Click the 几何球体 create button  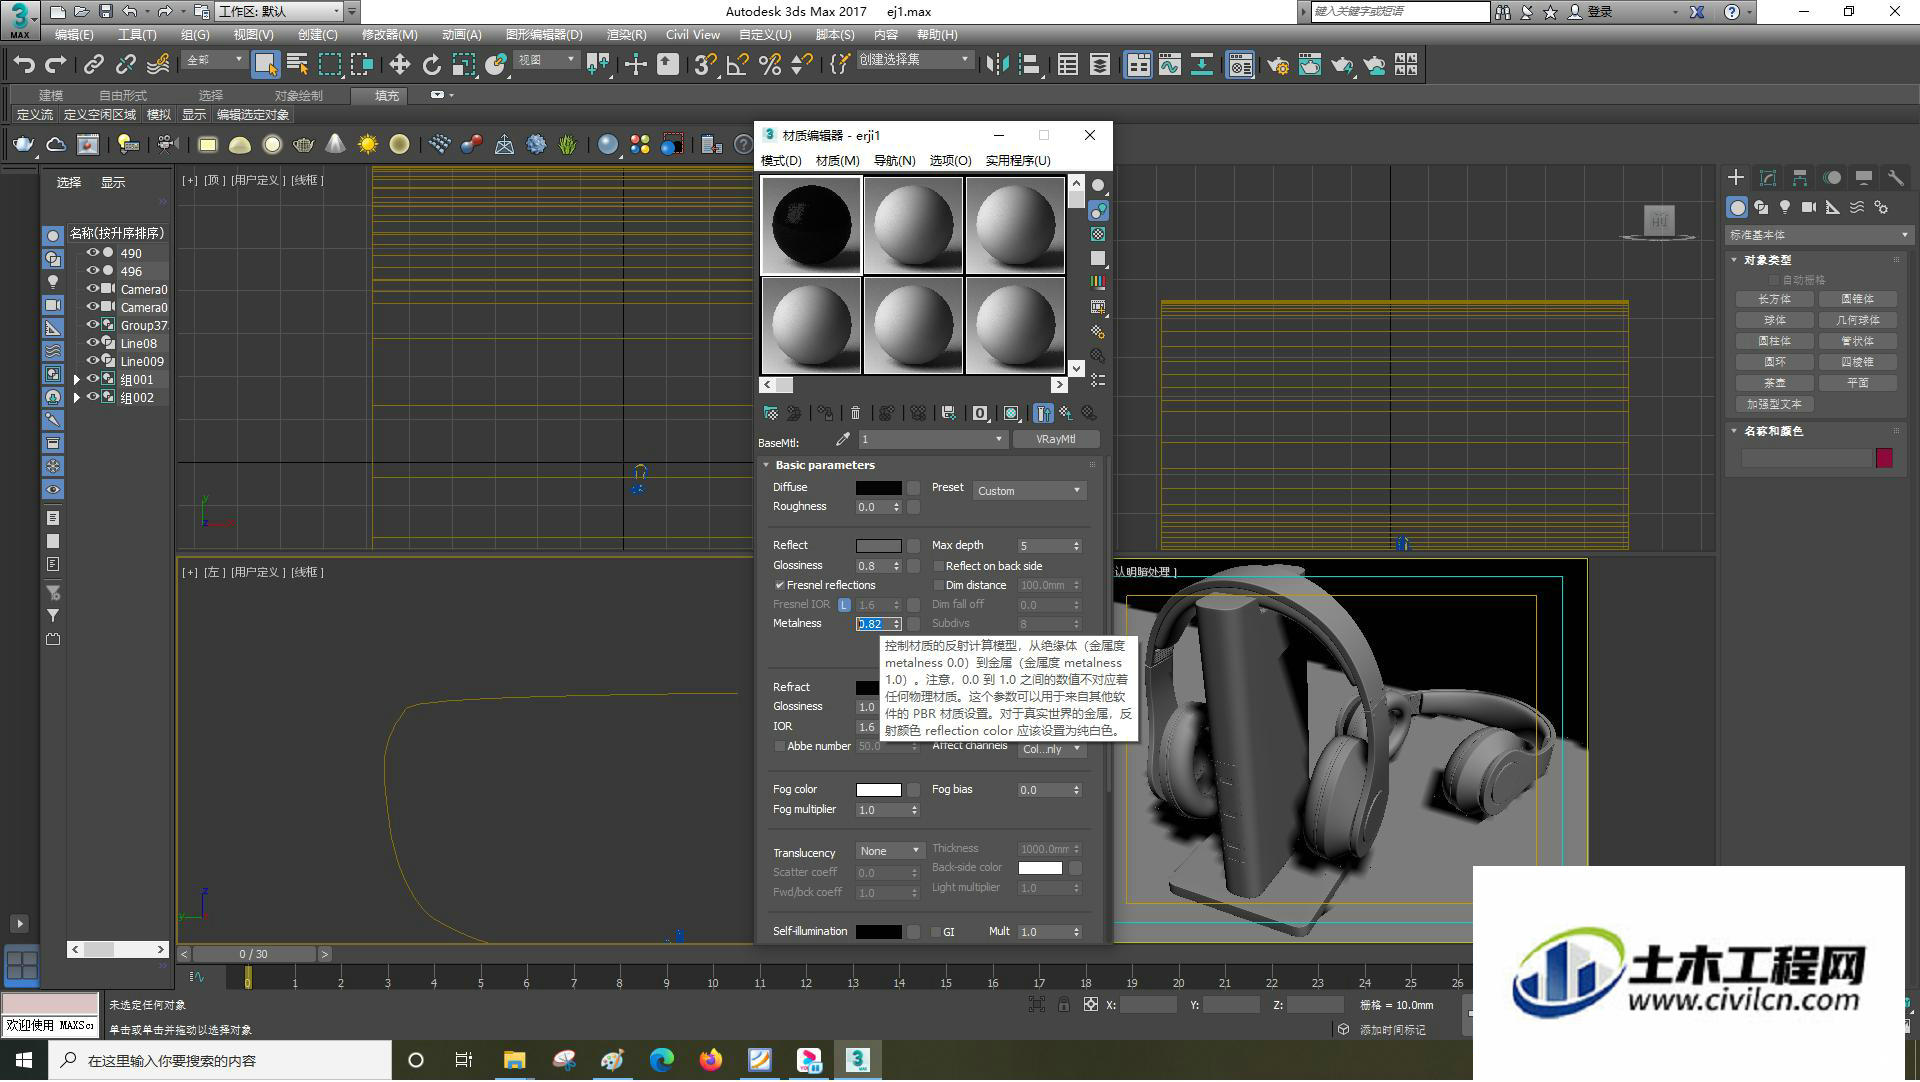coord(1858,321)
